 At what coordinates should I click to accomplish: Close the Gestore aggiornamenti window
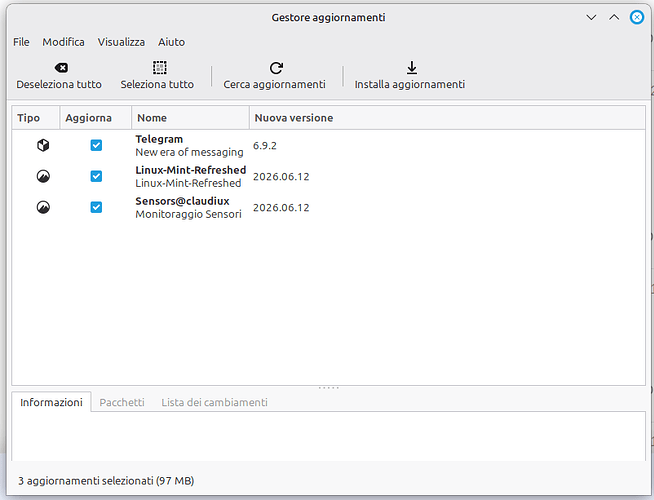tap(637, 18)
